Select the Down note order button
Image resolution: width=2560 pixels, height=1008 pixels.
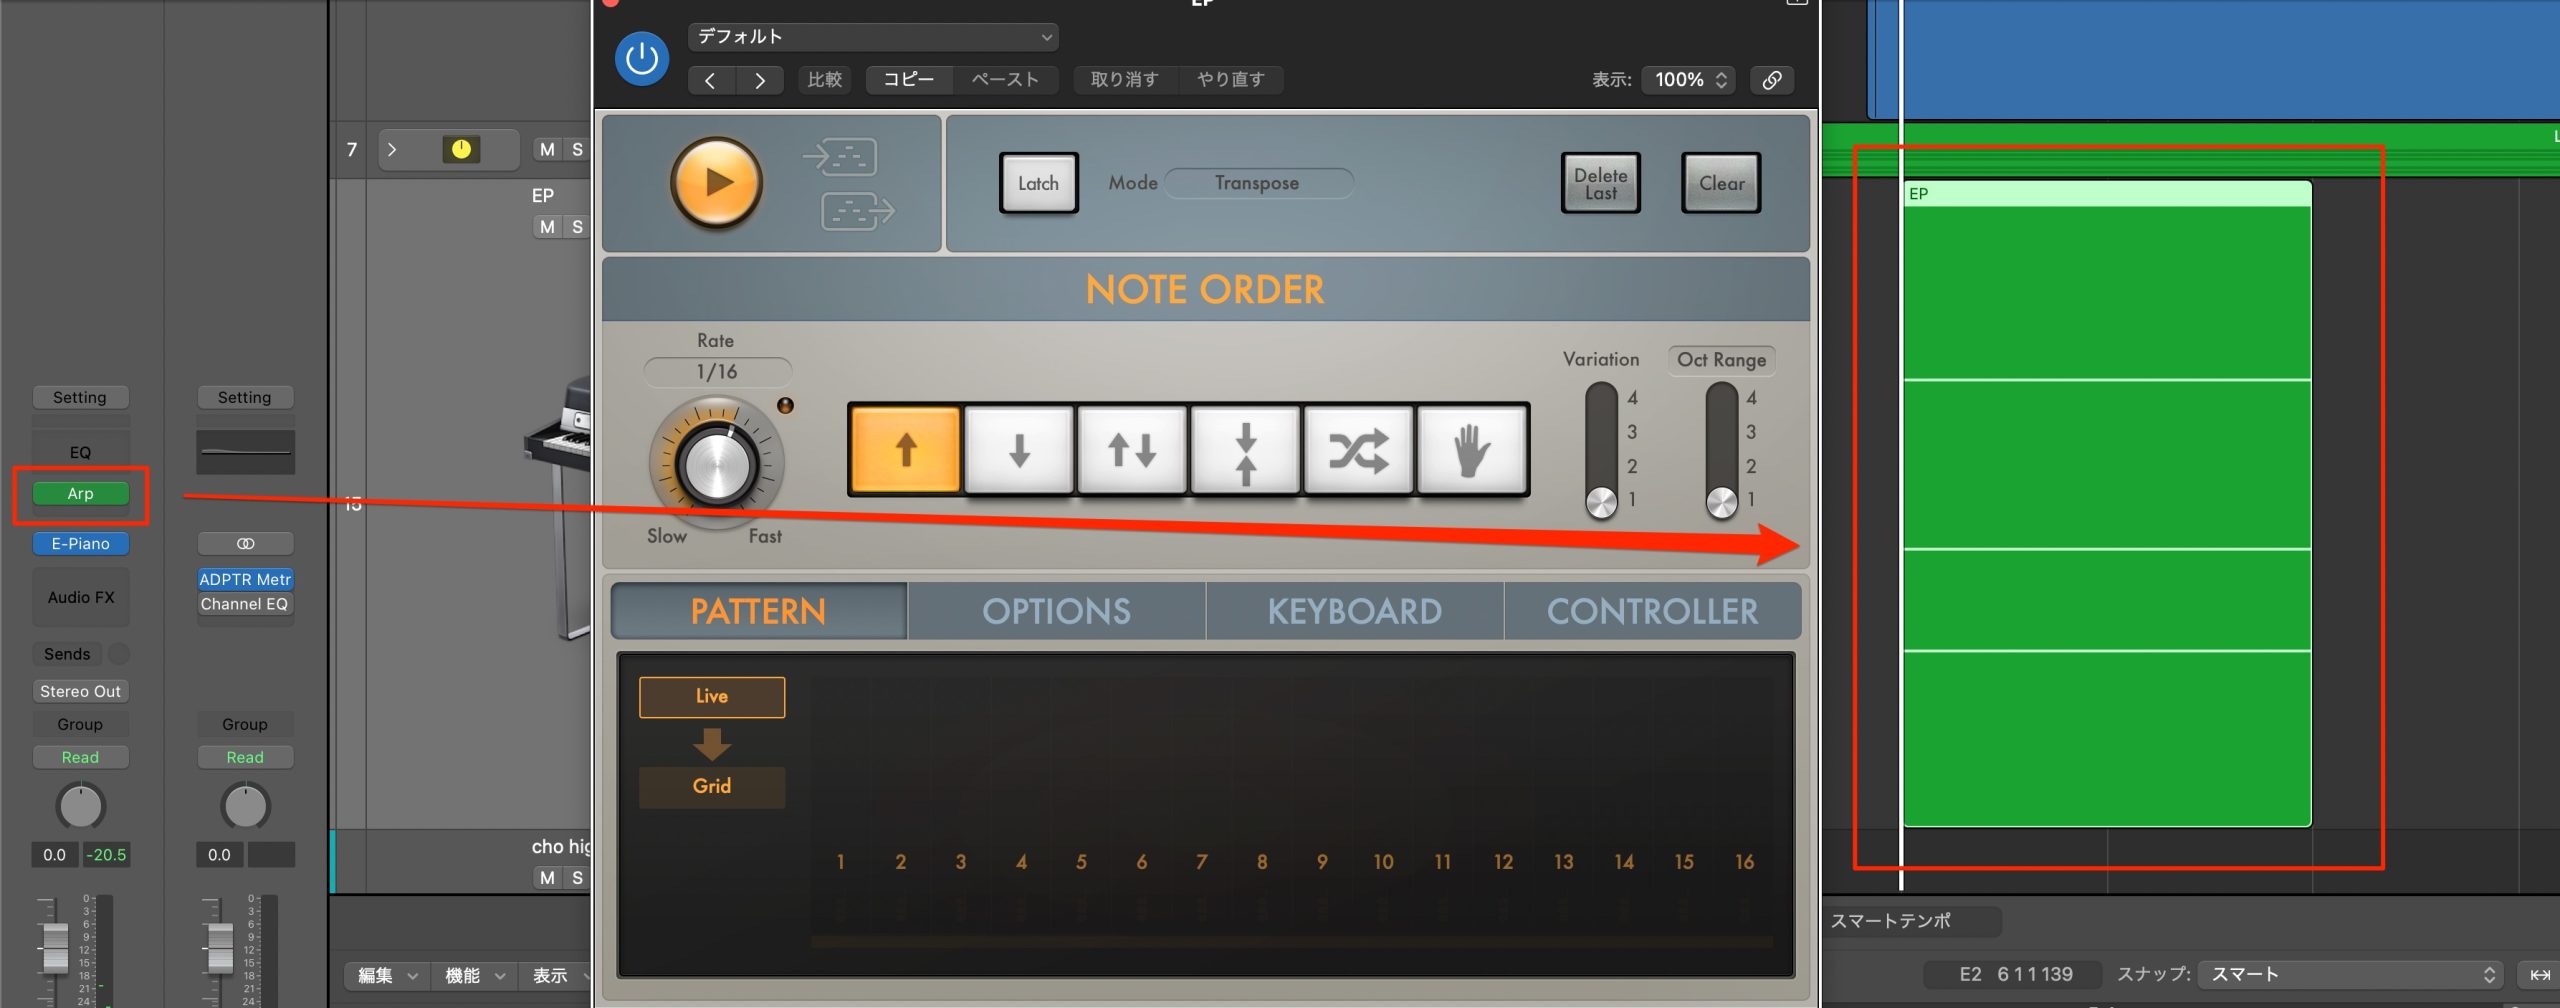1019,450
